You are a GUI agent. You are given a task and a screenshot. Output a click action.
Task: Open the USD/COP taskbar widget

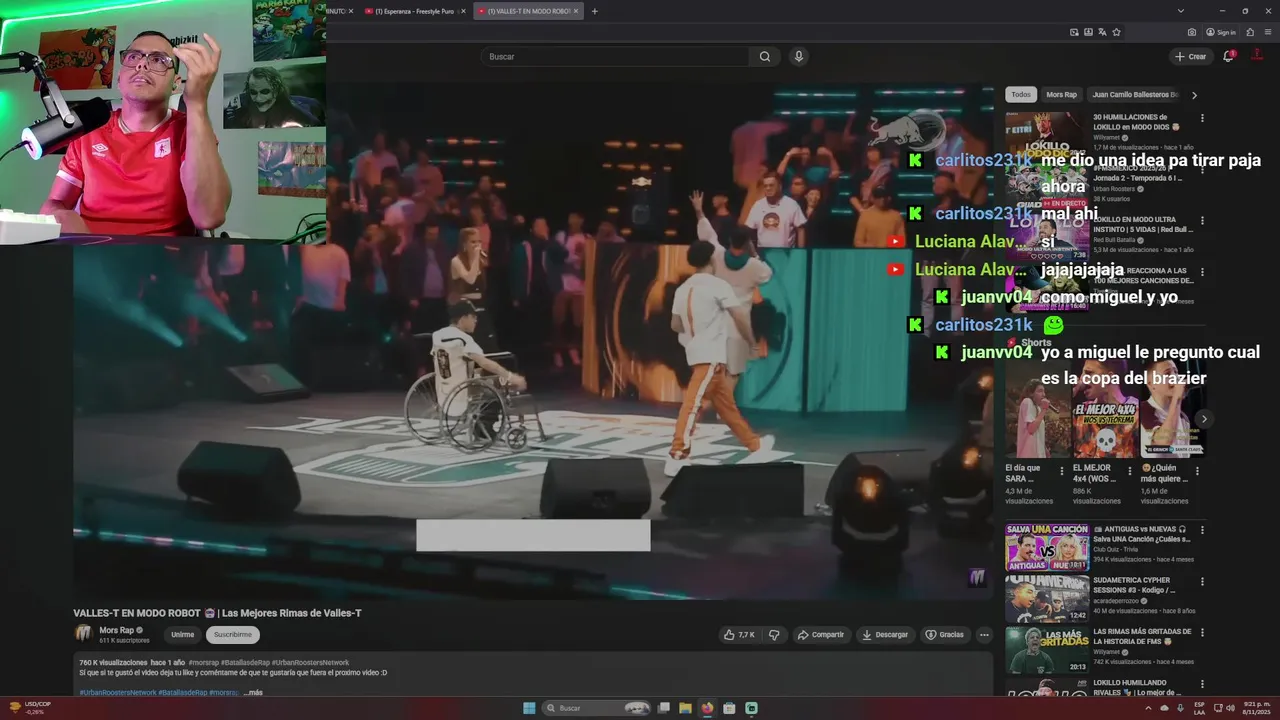point(32,708)
